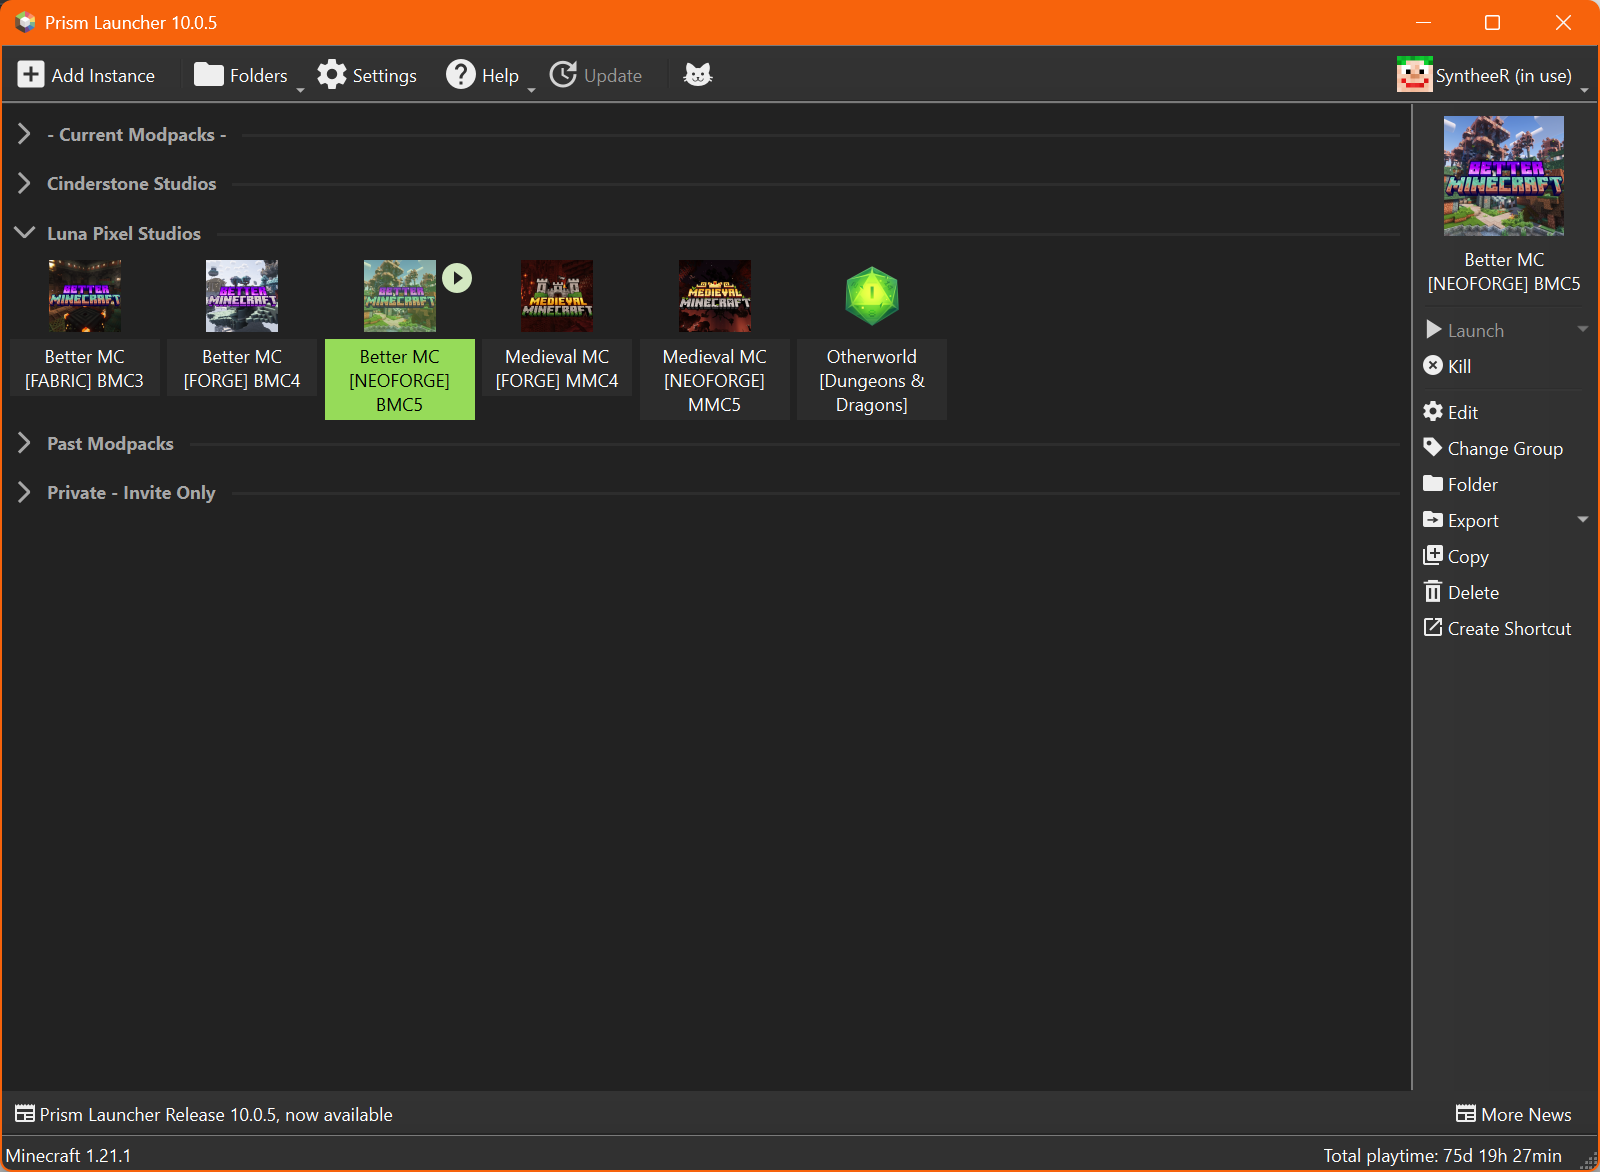Viewport: 1600px width, 1172px height.
Task: Click the Delete trash icon
Action: tap(1433, 592)
